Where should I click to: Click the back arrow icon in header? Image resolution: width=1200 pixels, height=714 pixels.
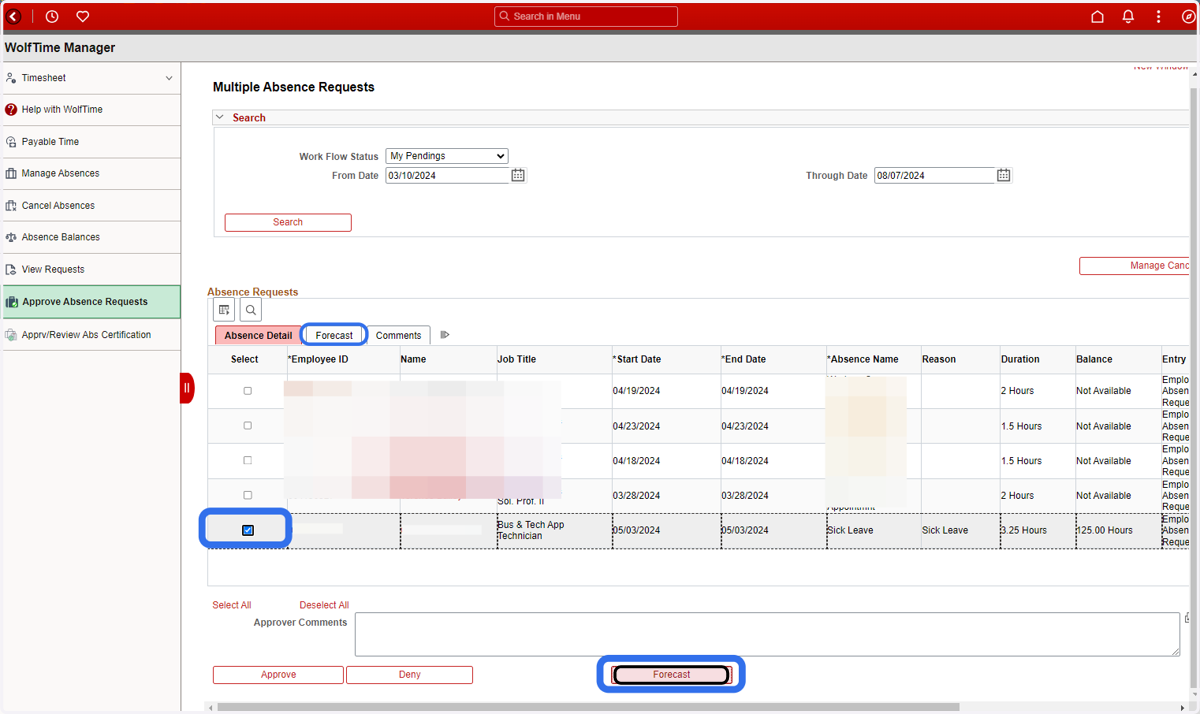pos(13,16)
